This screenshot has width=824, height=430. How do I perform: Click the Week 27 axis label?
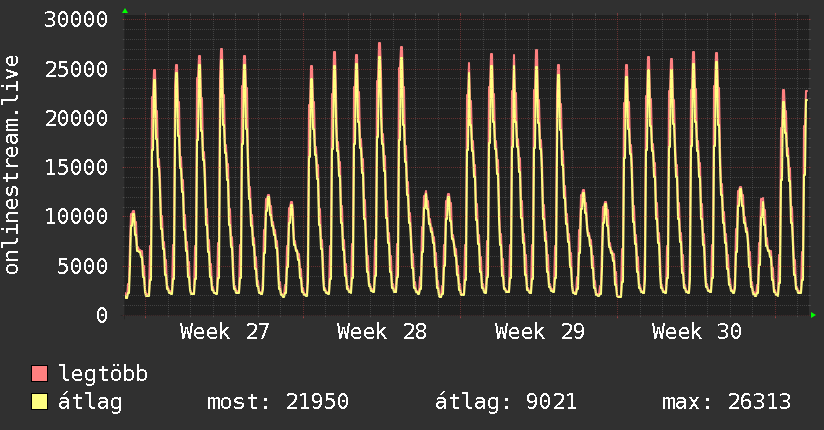tap(224, 332)
